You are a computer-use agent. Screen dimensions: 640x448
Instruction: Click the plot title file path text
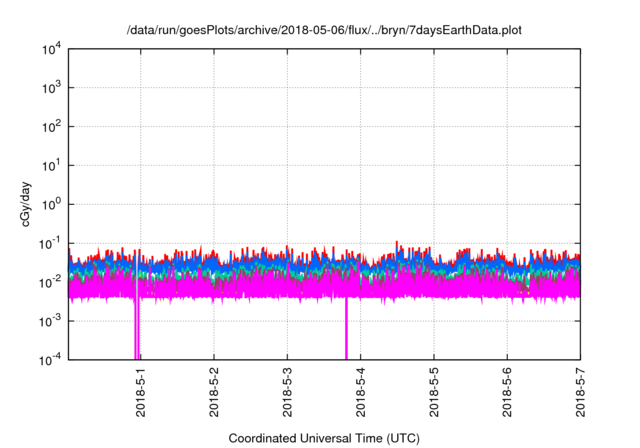pos(324,30)
